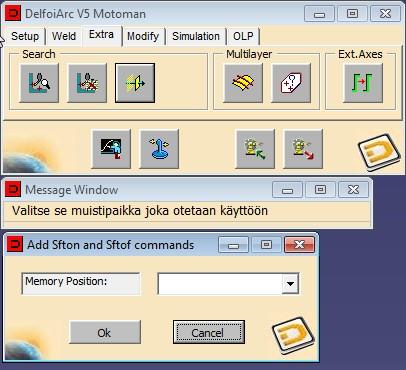Viewport: 406px width, 370px height.
Task: Click the Message Window title bar red icon
Action: (13, 190)
